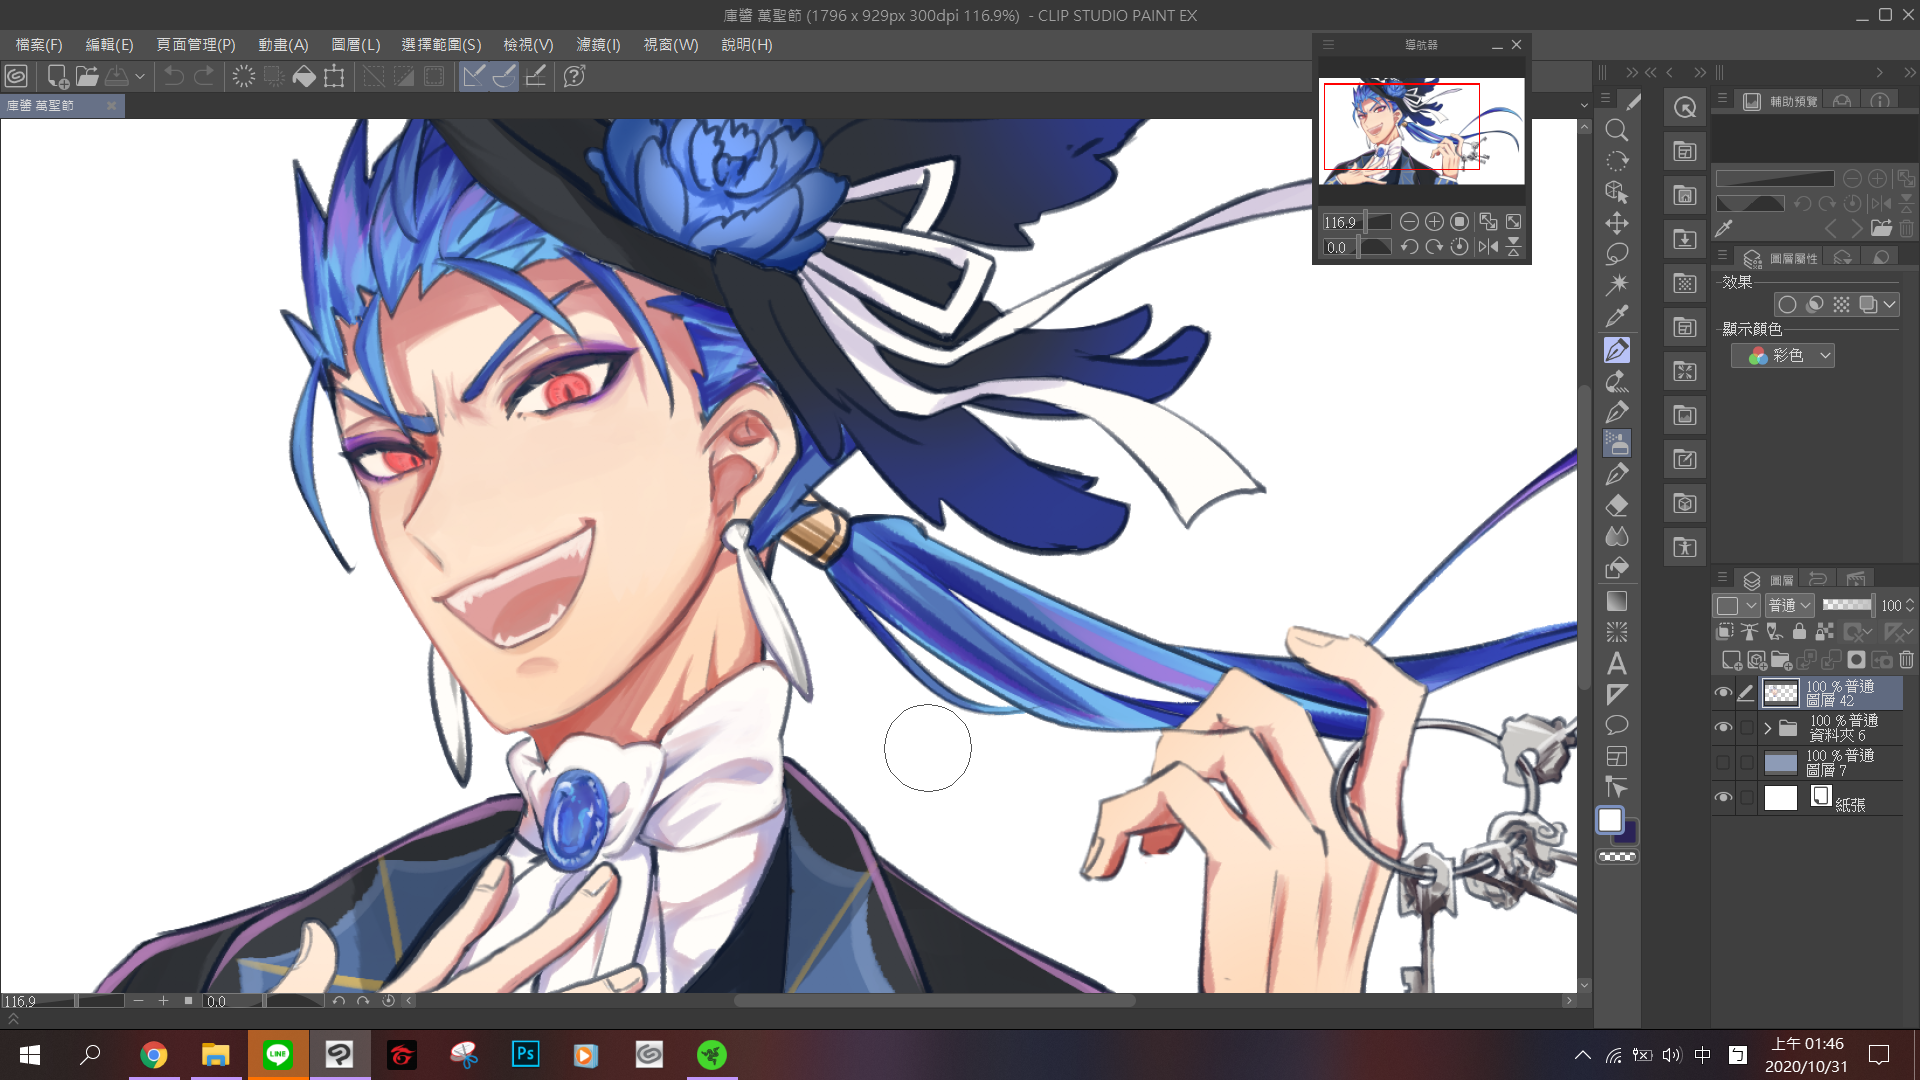The width and height of the screenshot is (1920, 1080).
Task: Delete layer with trash icon in layer panel
Action: click(x=1906, y=660)
